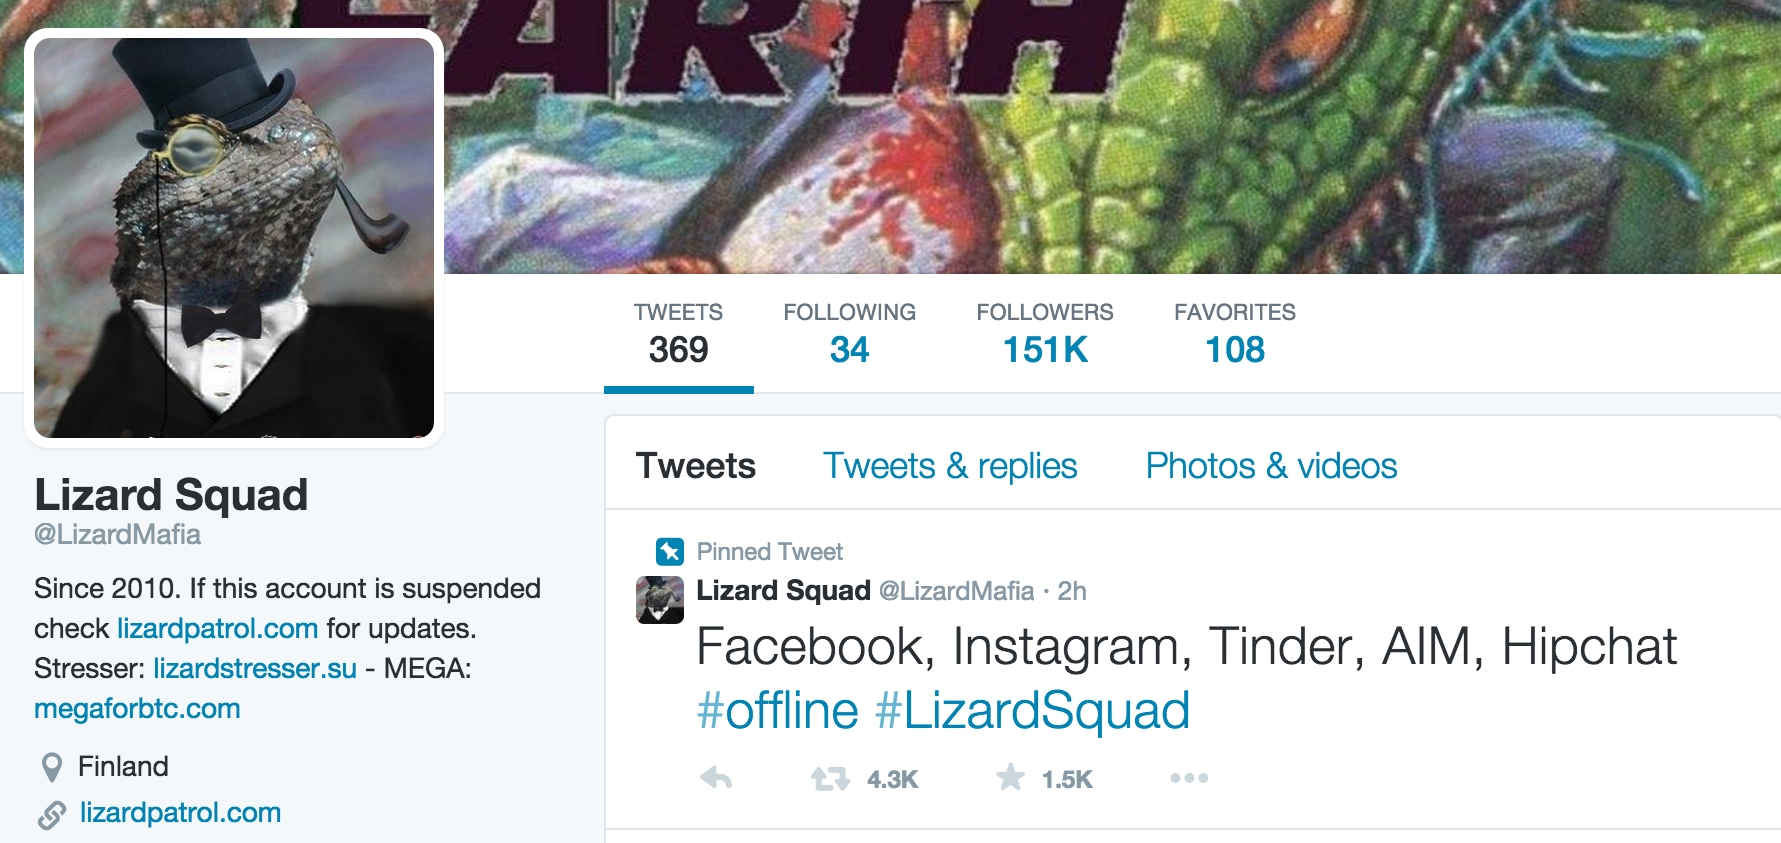Show the 151K followers list
The image size is (1781, 843).
1044,334
